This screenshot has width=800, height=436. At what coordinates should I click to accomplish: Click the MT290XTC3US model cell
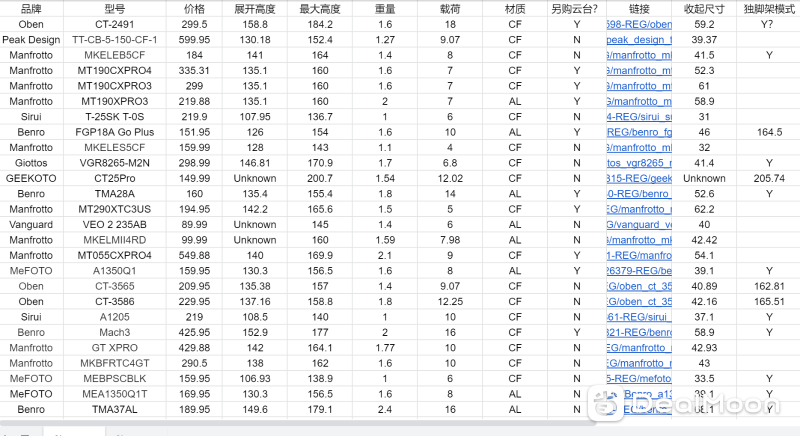tap(115, 209)
